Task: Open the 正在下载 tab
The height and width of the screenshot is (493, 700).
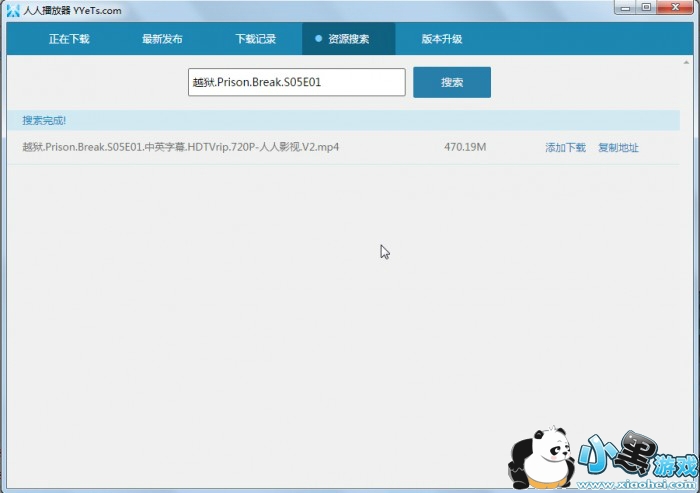Action: pos(69,39)
